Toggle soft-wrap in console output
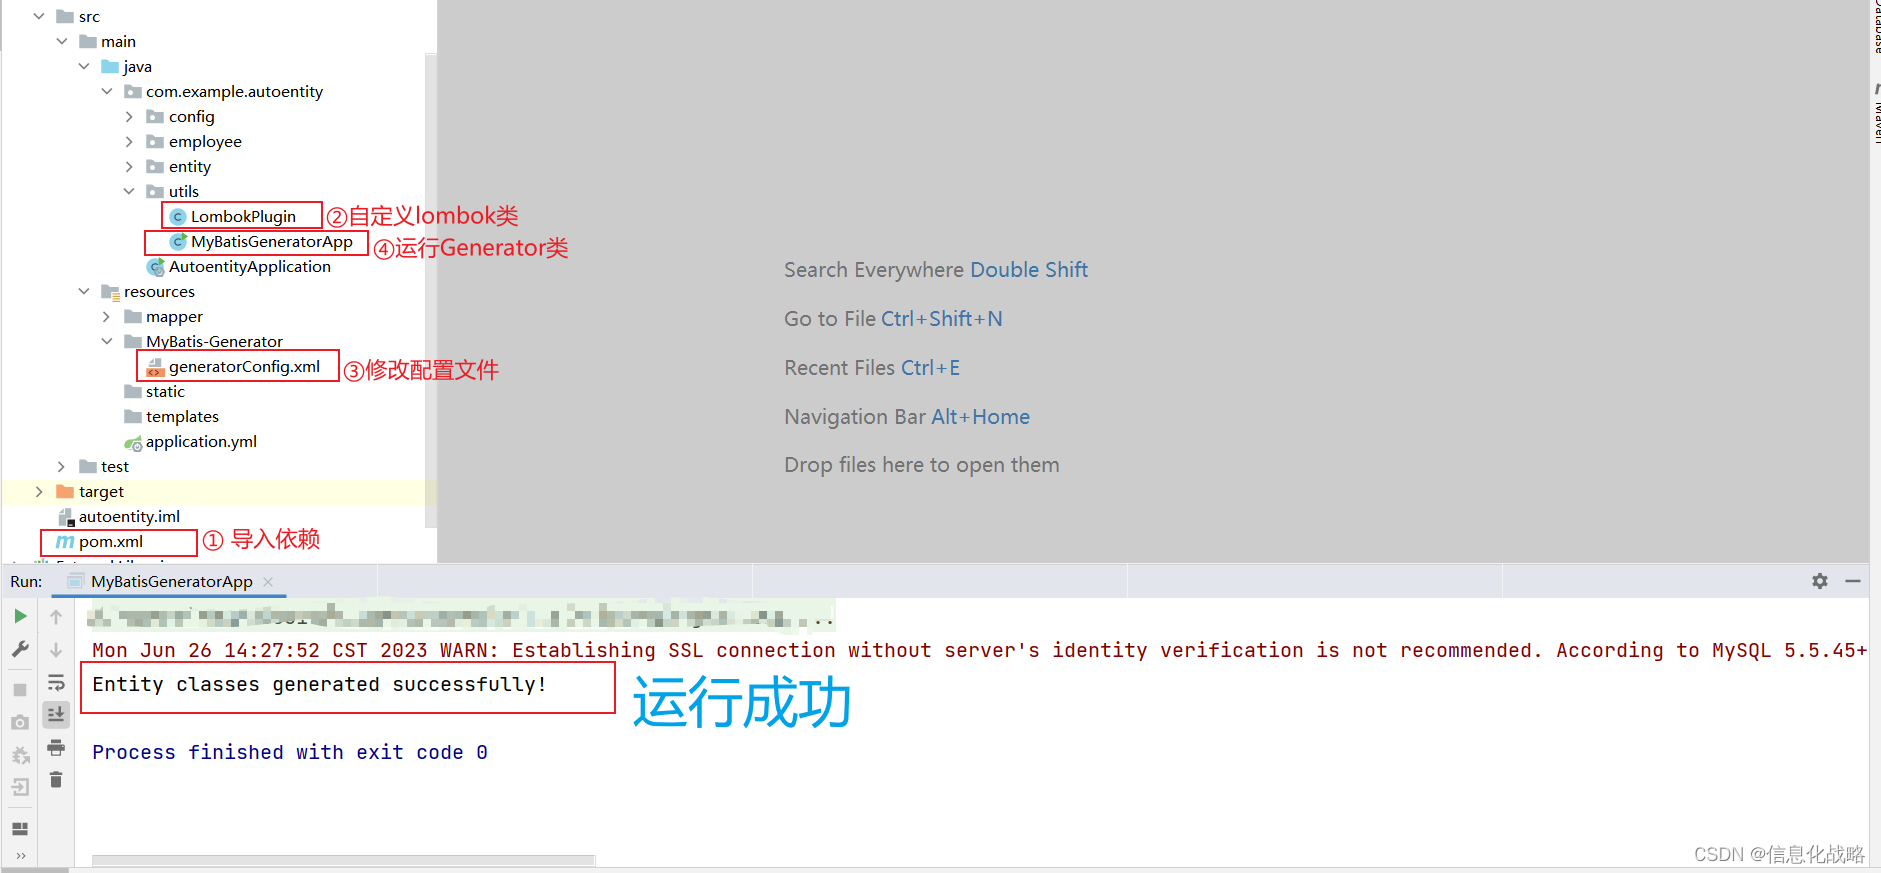Viewport: 1881px width, 873px height. (56, 683)
